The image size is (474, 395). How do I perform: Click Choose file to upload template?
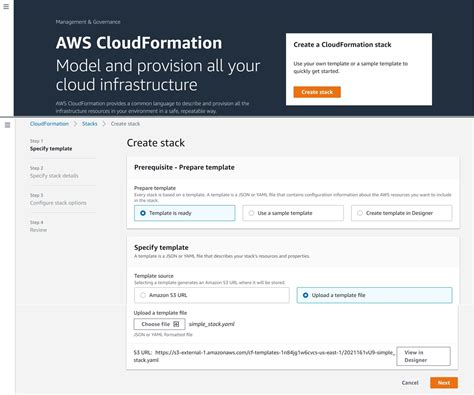160,324
